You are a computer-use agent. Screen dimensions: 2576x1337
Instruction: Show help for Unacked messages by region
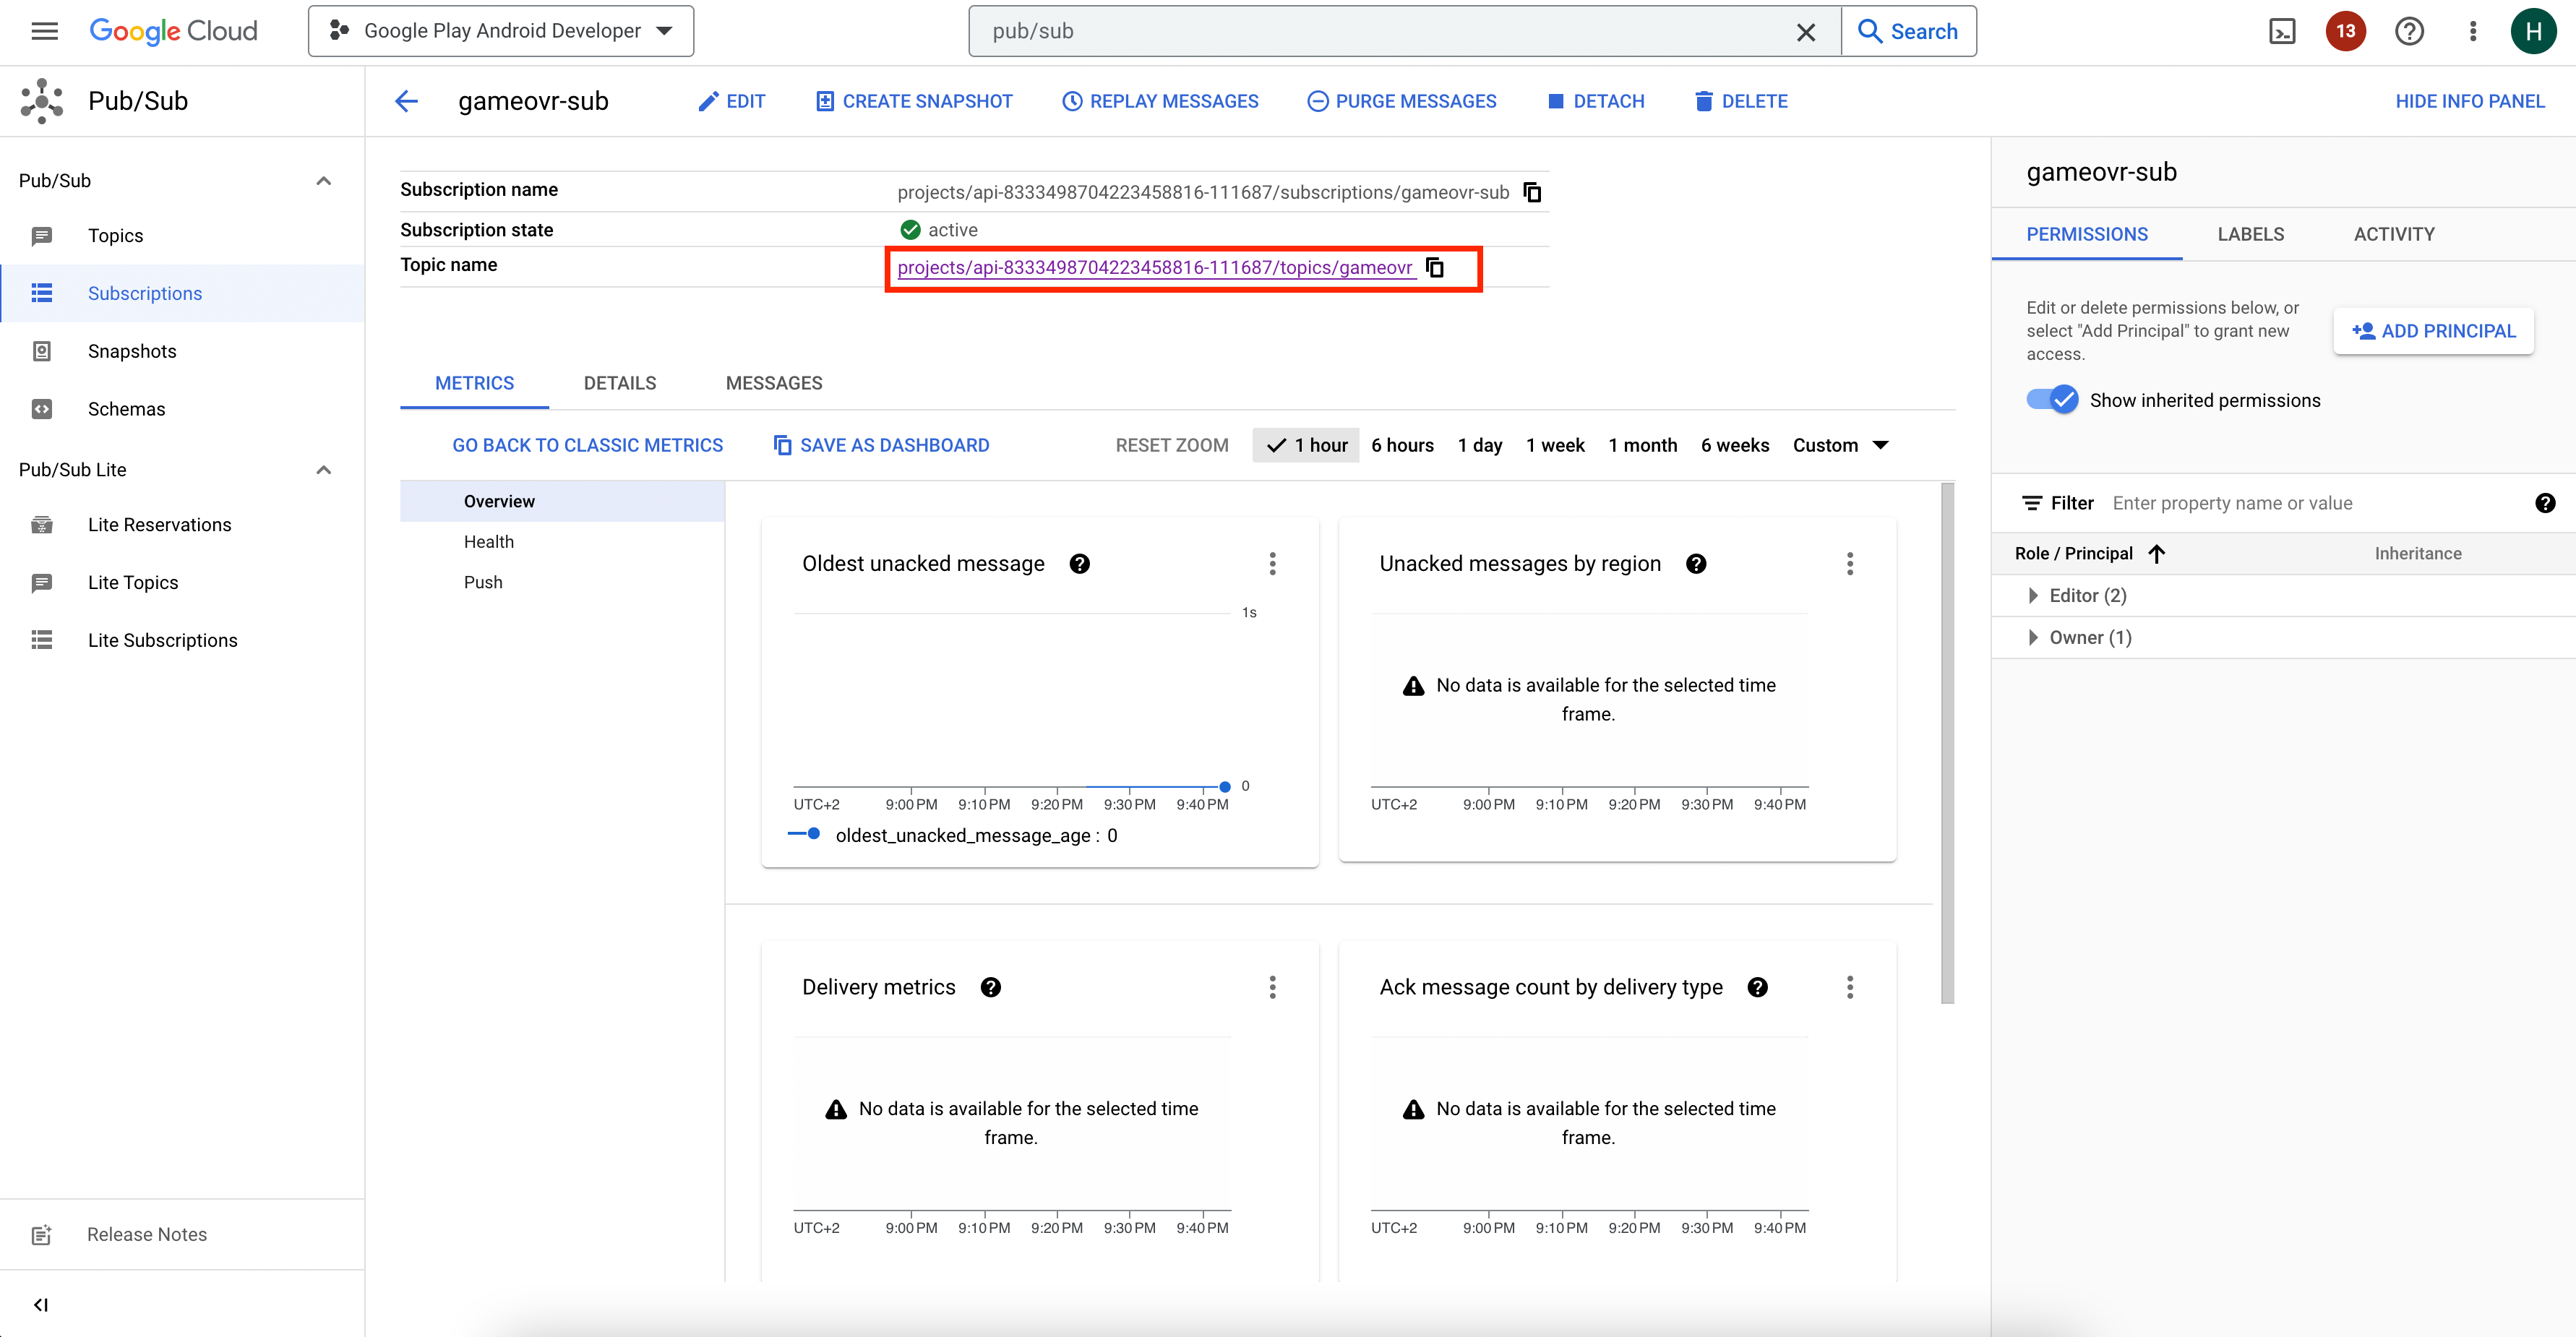pyautogui.click(x=1696, y=564)
